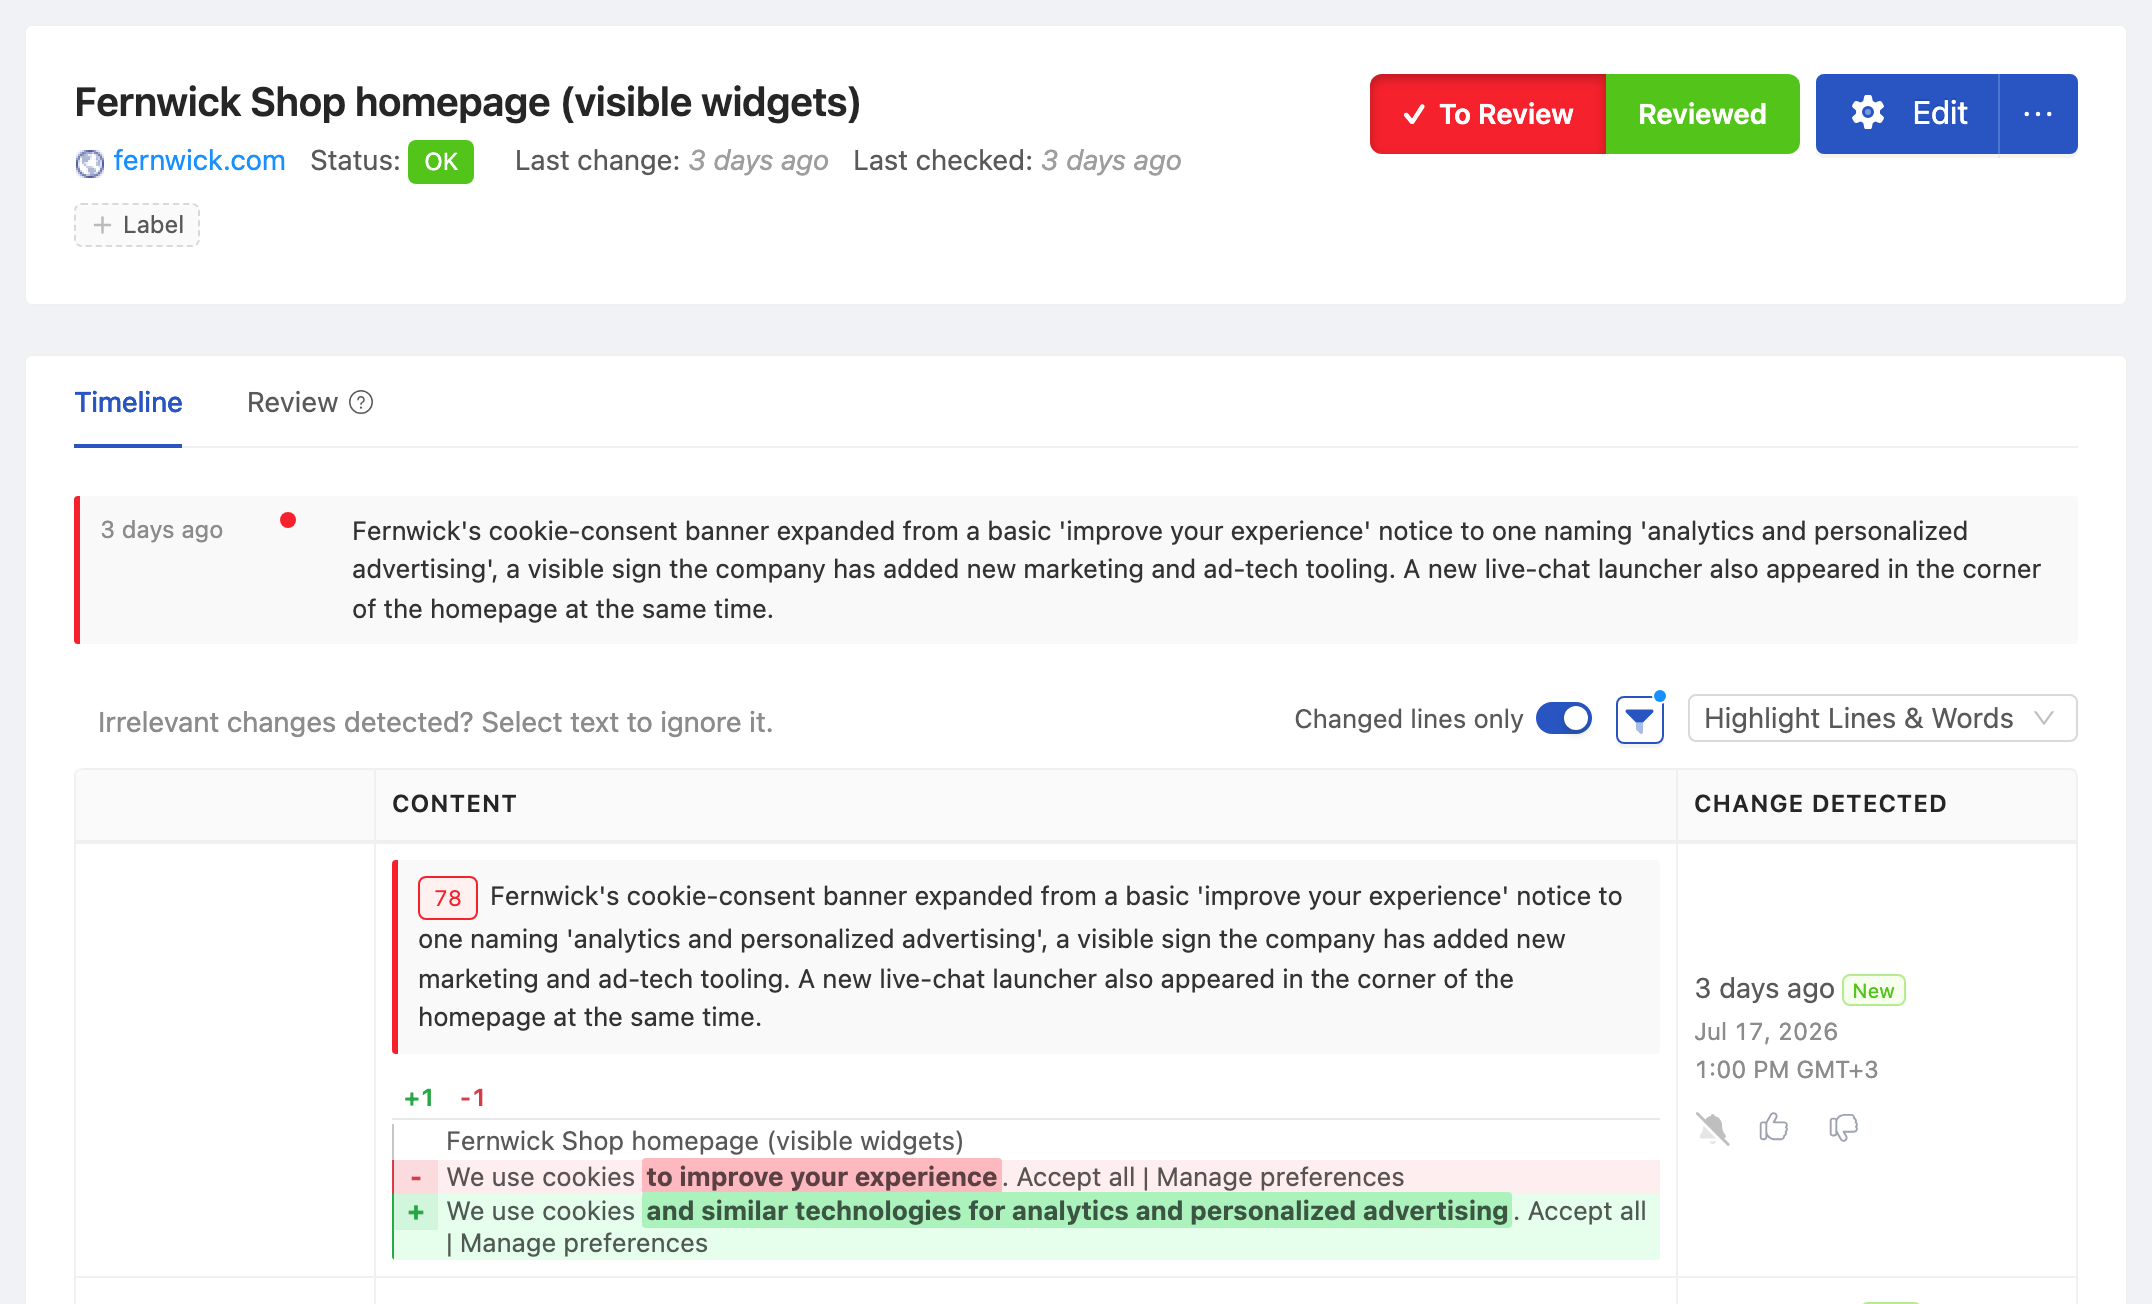This screenshot has height=1304, width=2152.
Task: Click the help question-mark icon next to Review
Action: point(361,402)
